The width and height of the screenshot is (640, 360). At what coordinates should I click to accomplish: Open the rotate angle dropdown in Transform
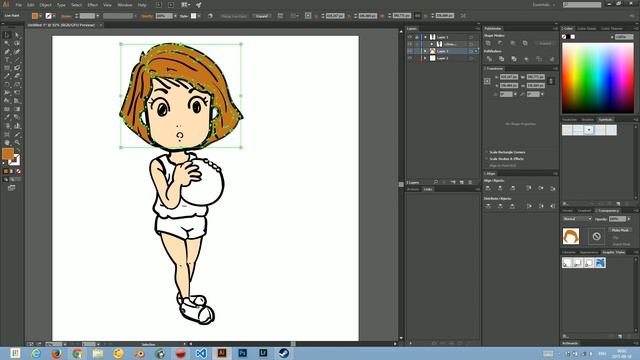click(x=515, y=94)
